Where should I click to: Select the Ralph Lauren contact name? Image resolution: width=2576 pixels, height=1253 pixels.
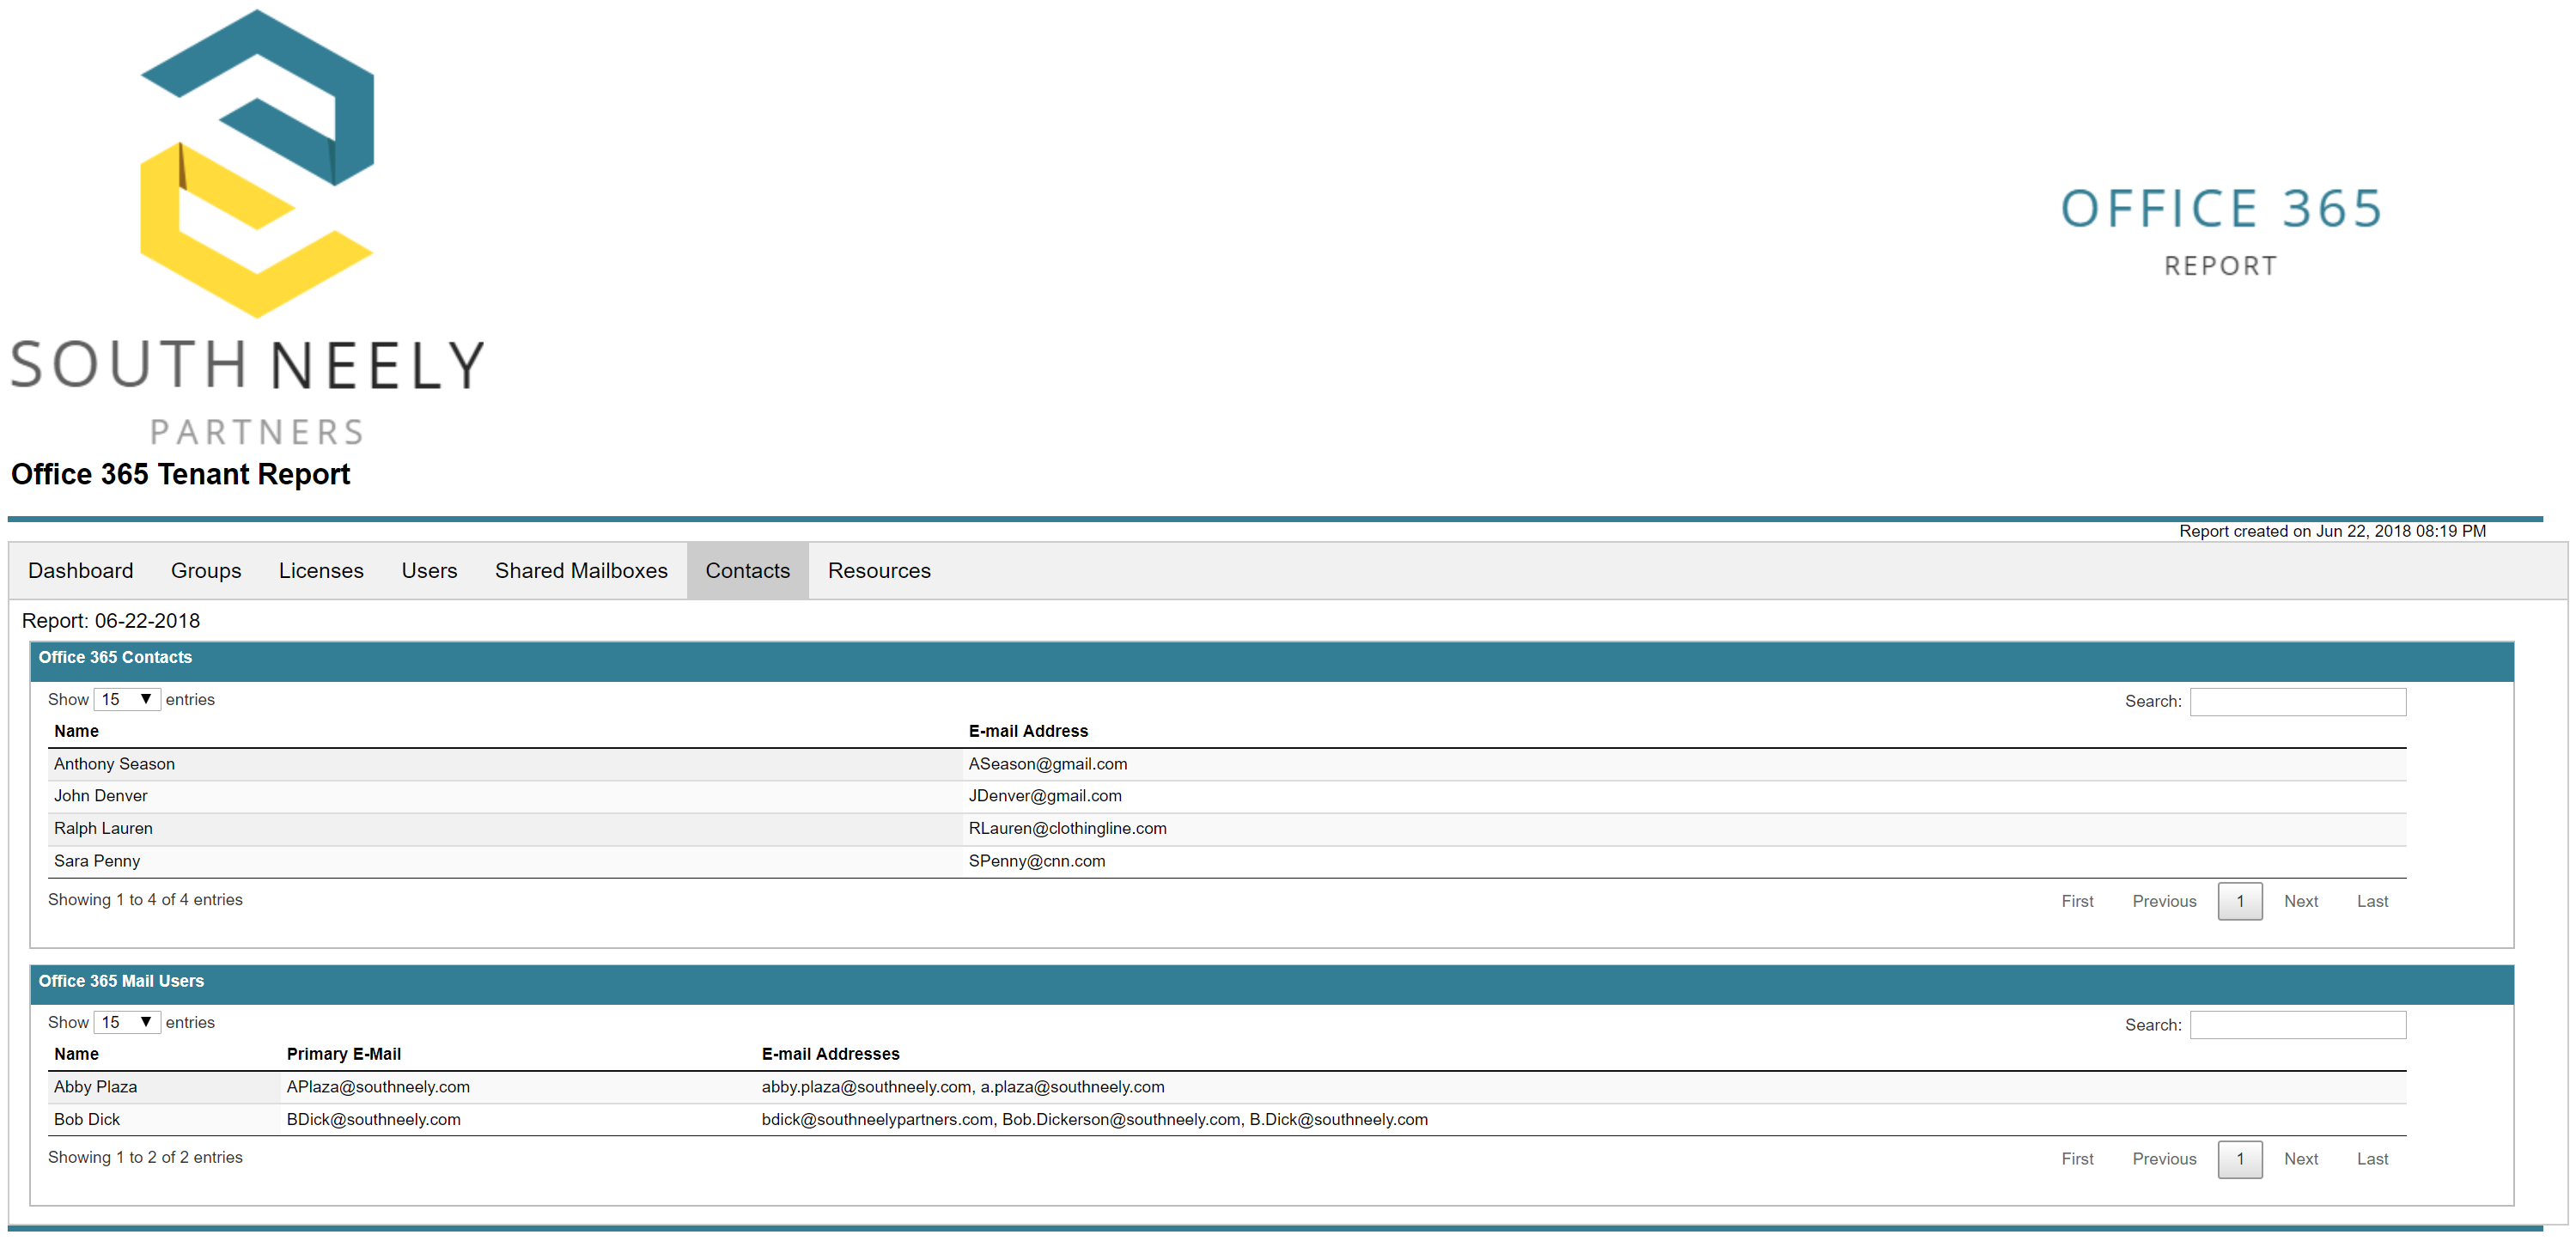(103, 828)
